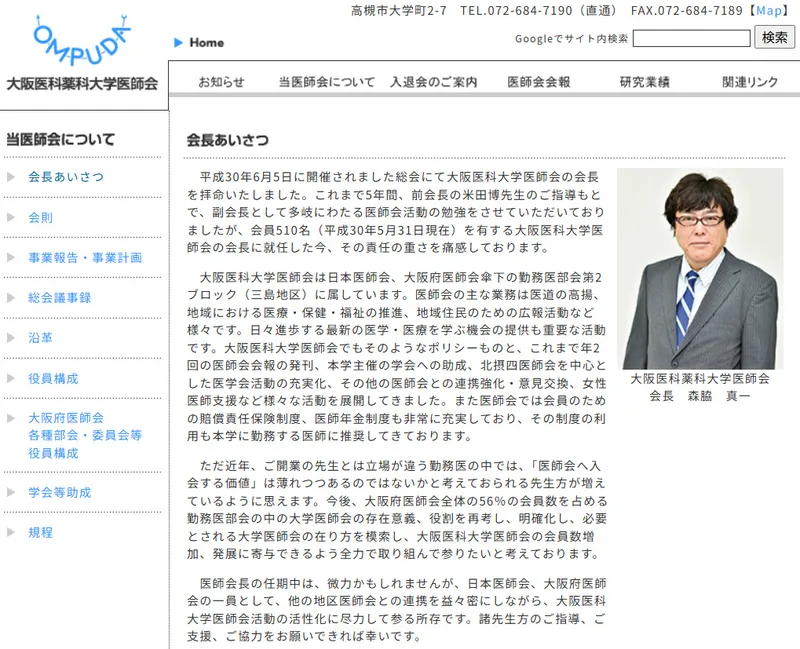Click the 大阪医科薬科大学医師会 site title
800x649 pixels.
tap(82, 84)
